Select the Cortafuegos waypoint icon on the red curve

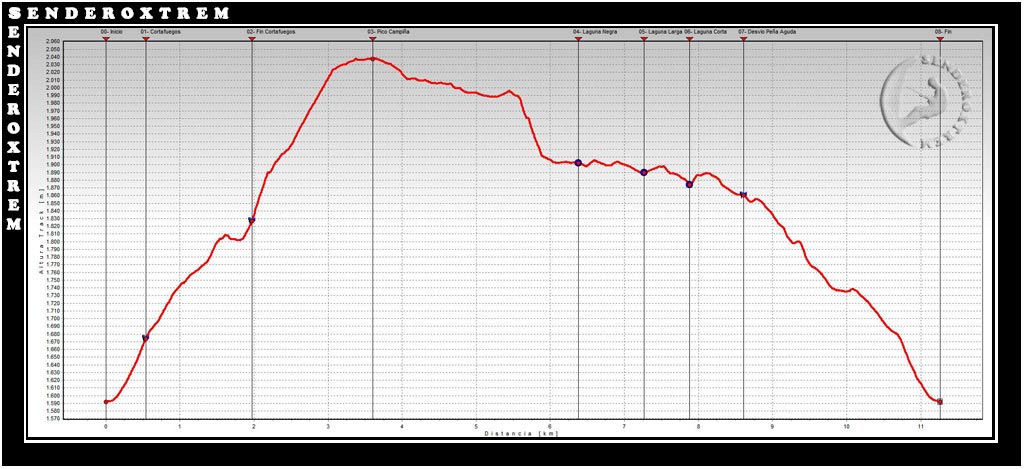pos(146,338)
